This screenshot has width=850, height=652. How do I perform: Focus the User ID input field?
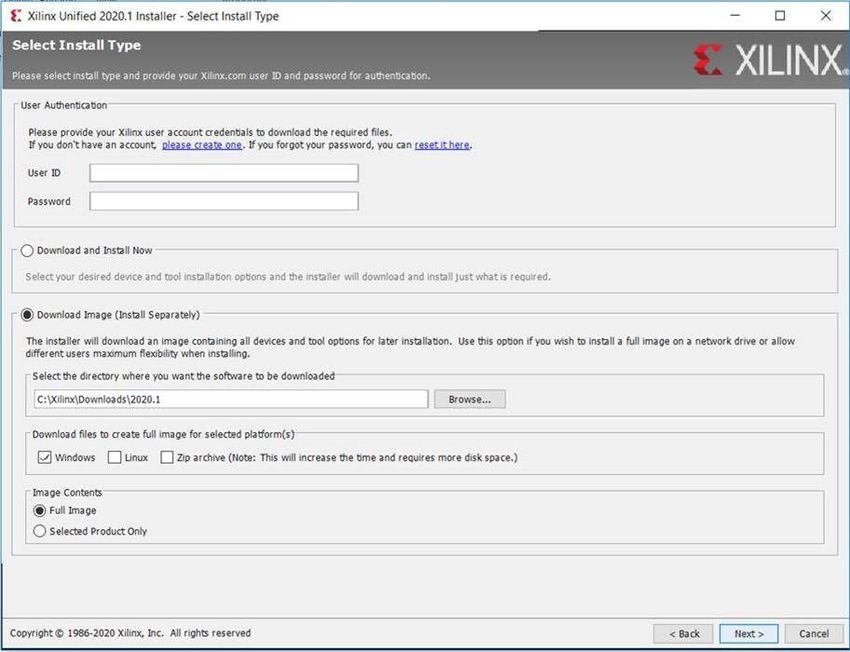[x=224, y=173]
